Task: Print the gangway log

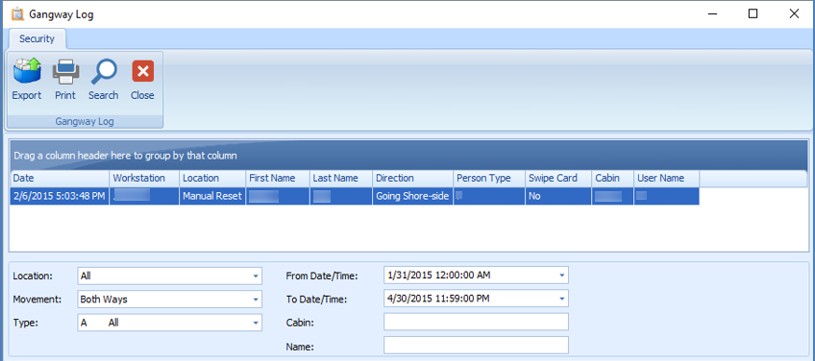Action: pos(65,79)
